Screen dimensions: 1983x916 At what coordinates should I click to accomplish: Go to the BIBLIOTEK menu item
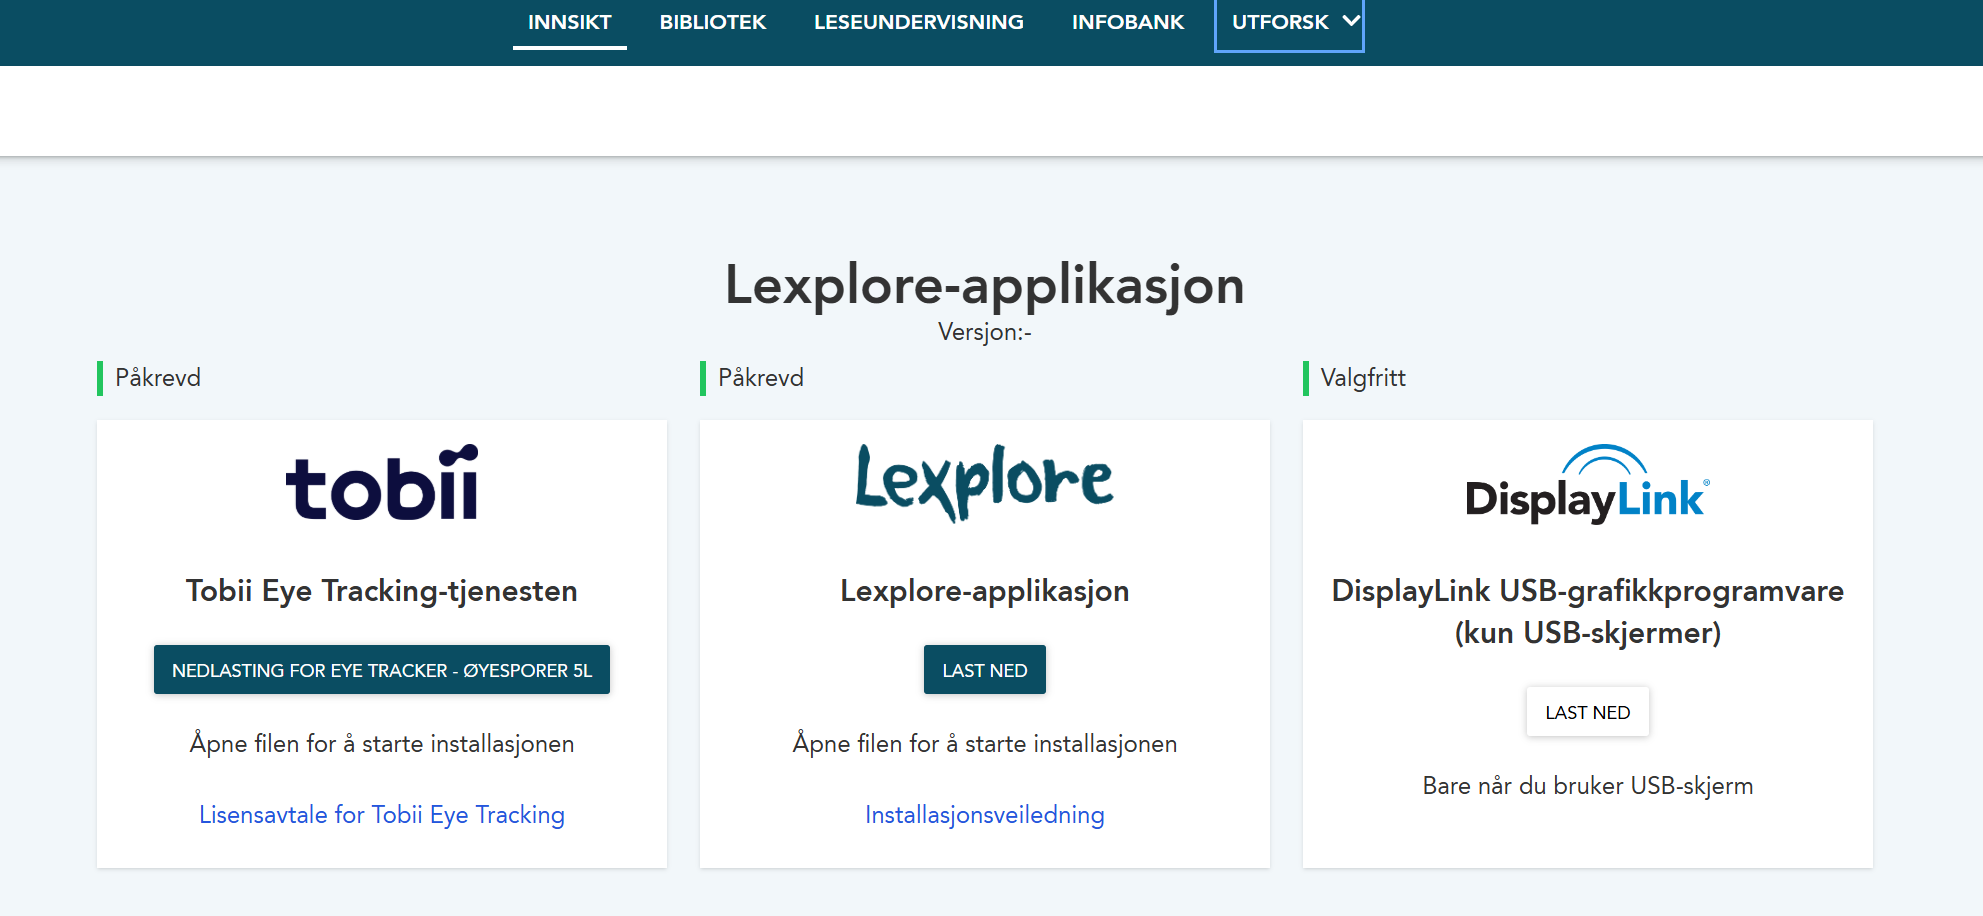[x=712, y=22]
